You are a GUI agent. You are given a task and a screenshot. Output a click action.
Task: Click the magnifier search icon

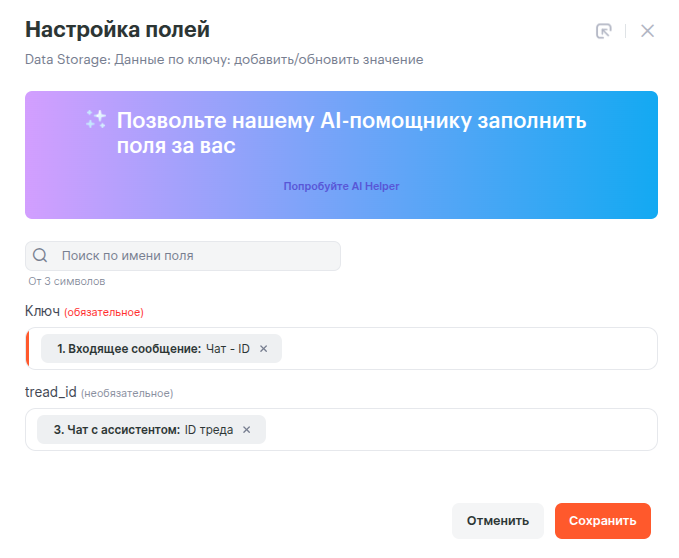tap(41, 256)
